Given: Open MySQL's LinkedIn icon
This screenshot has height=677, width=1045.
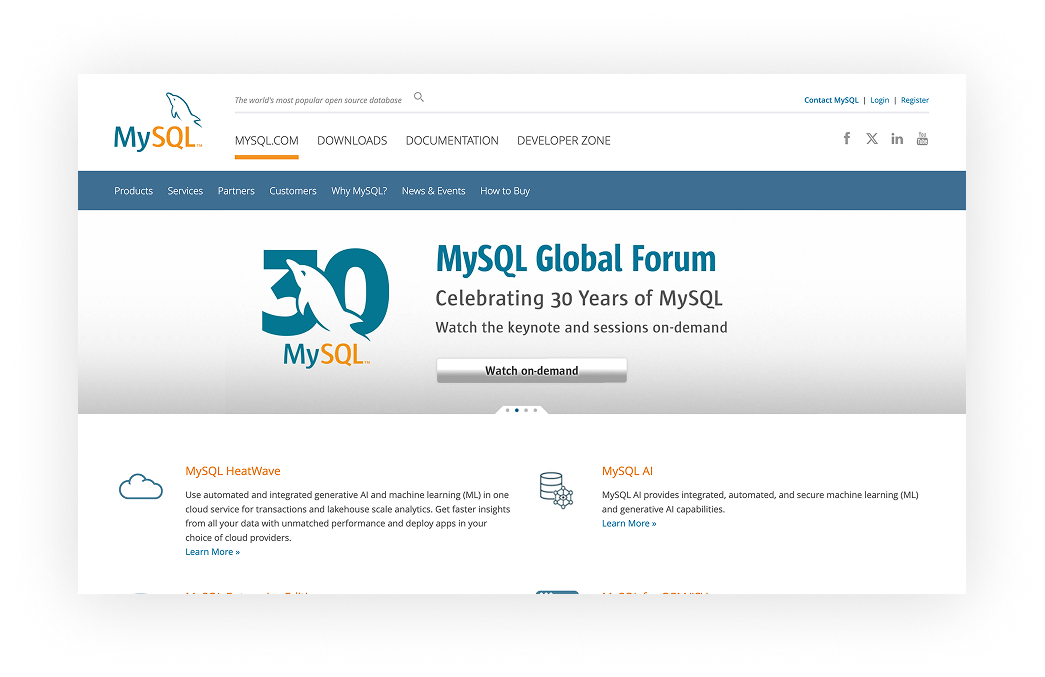Looking at the screenshot, I should 896,138.
